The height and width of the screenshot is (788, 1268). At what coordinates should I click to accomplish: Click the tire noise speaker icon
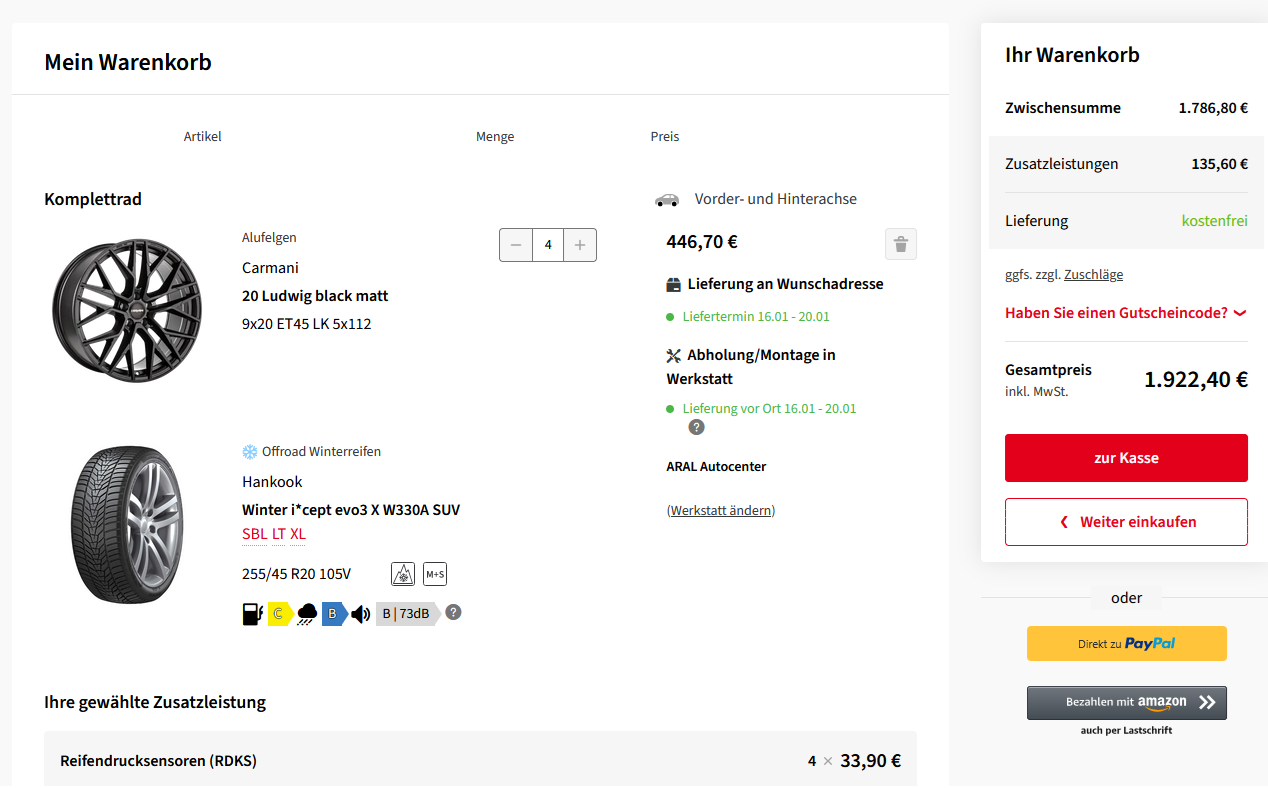click(361, 613)
